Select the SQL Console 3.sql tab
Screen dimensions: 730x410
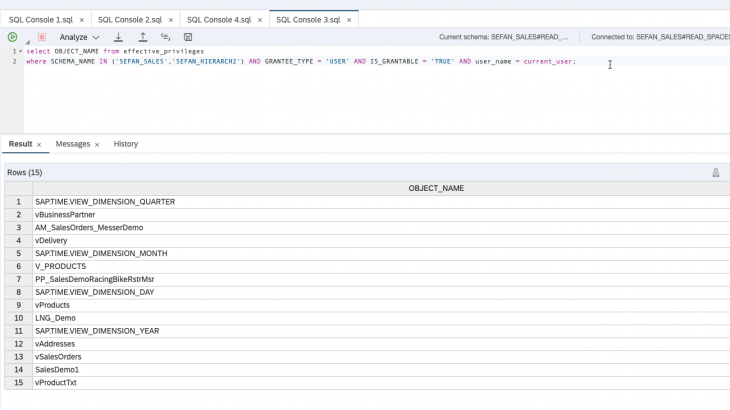click(x=308, y=20)
